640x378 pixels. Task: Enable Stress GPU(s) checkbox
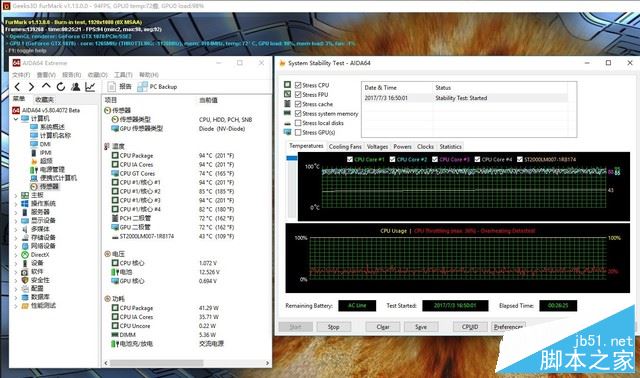pos(298,133)
